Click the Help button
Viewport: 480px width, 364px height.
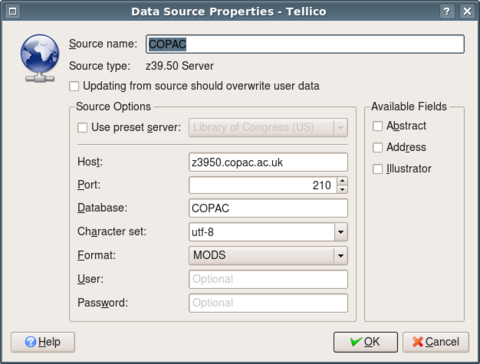43,342
